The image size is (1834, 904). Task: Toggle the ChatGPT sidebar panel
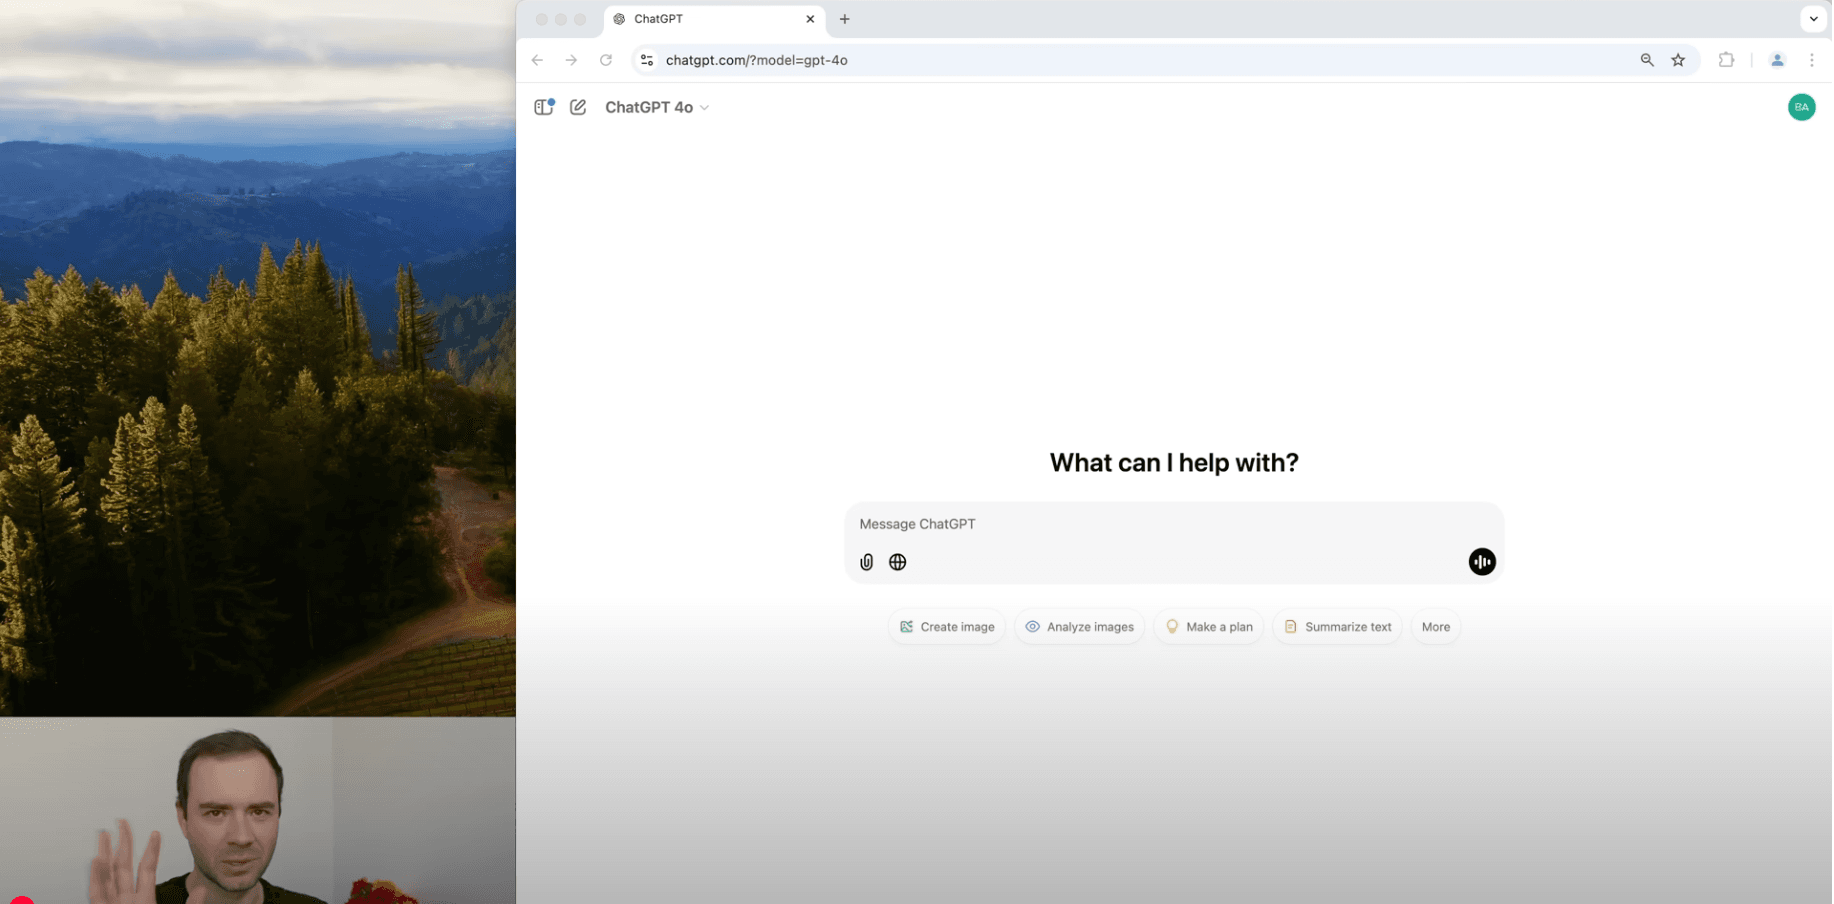click(x=544, y=107)
